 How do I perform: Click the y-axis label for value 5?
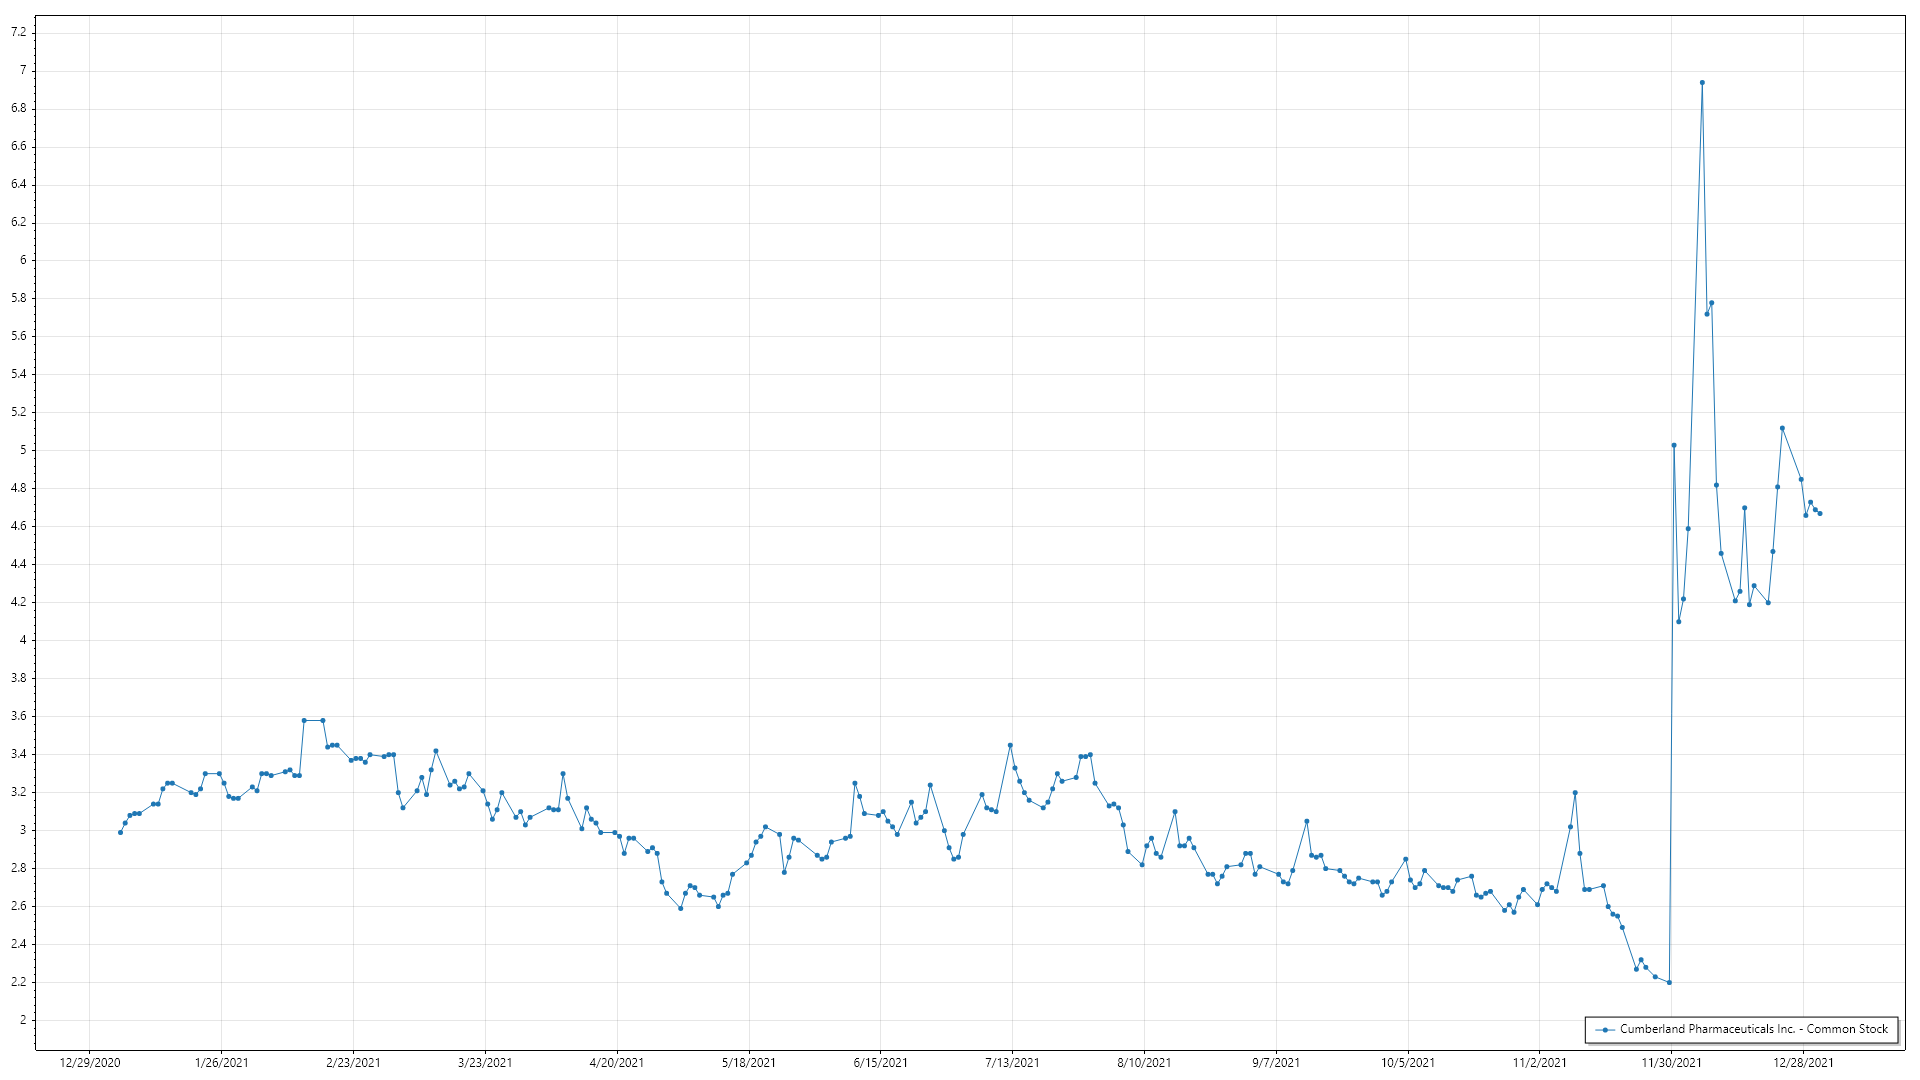[x=23, y=450]
